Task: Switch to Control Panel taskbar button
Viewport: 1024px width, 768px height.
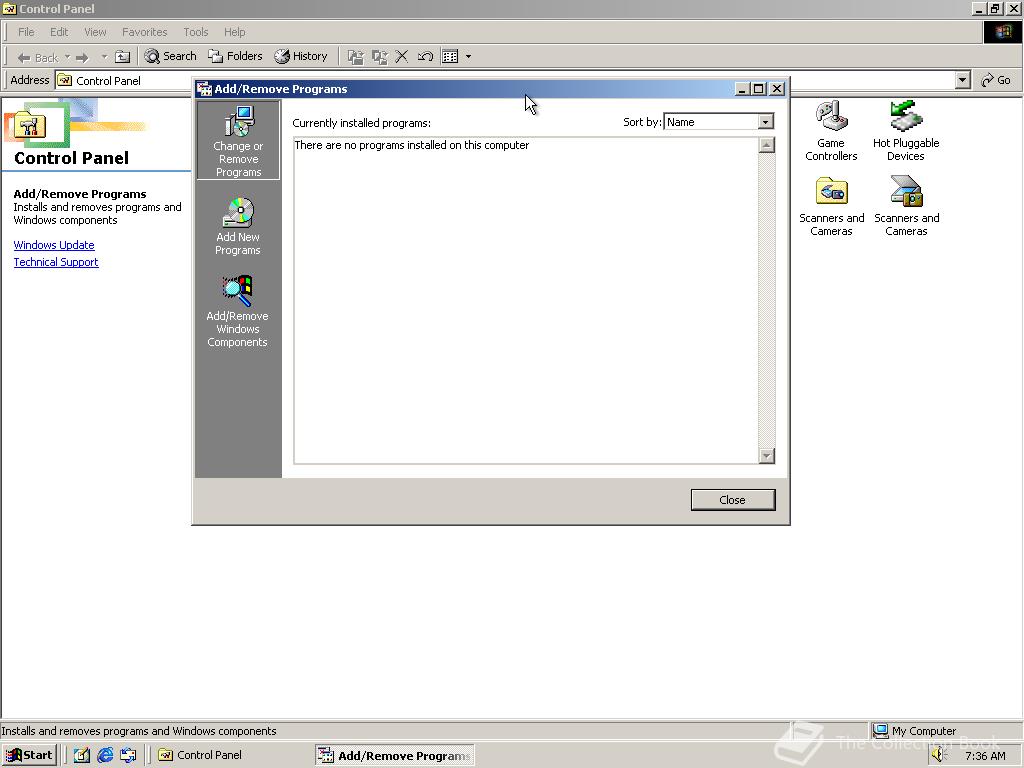Action: (x=232, y=756)
